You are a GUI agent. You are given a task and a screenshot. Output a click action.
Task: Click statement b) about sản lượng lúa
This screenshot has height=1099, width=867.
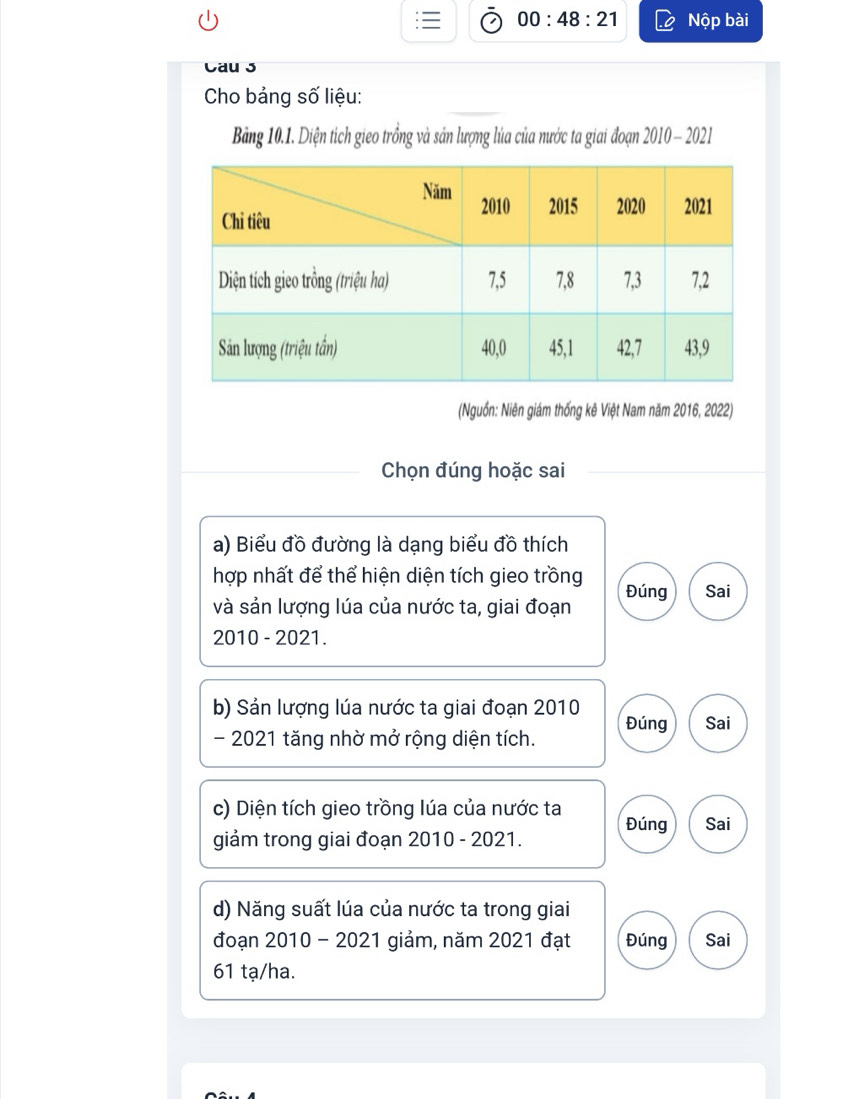[x=402, y=723]
